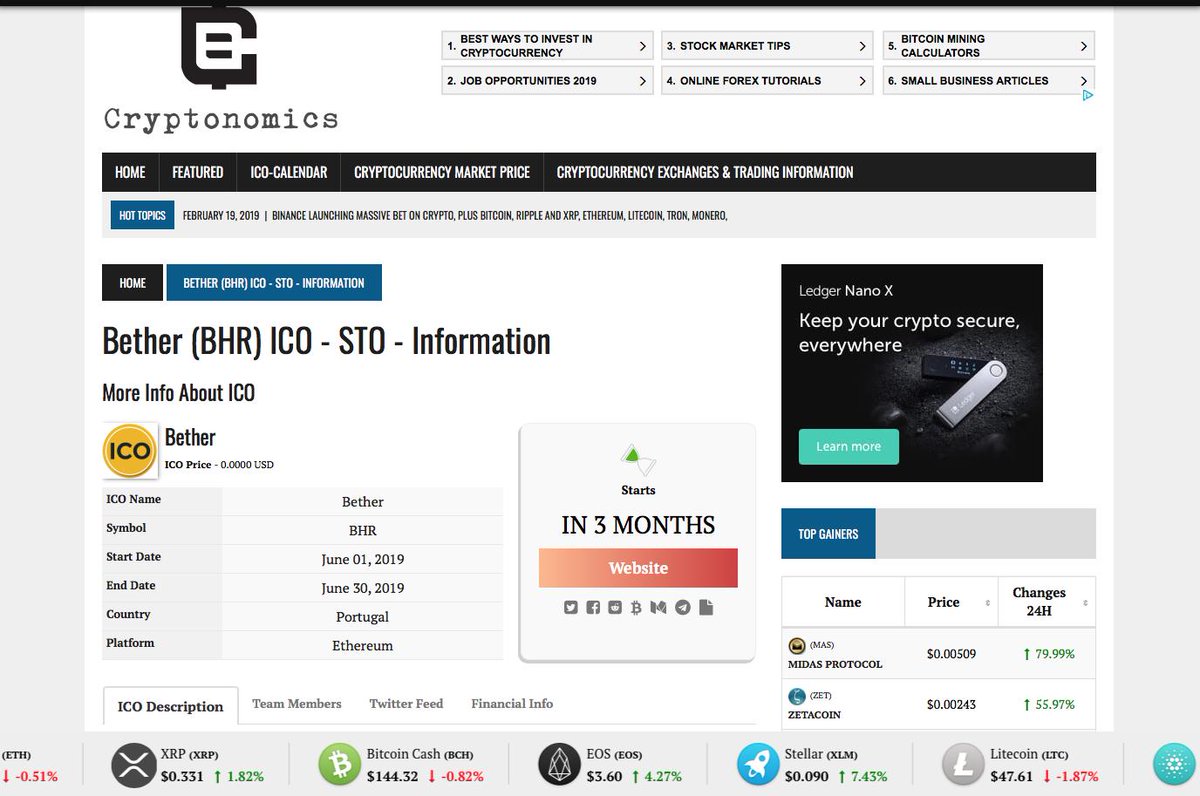Open 'Job opportunities 2019' ad link
The image size is (1200, 796).
[x=547, y=81]
